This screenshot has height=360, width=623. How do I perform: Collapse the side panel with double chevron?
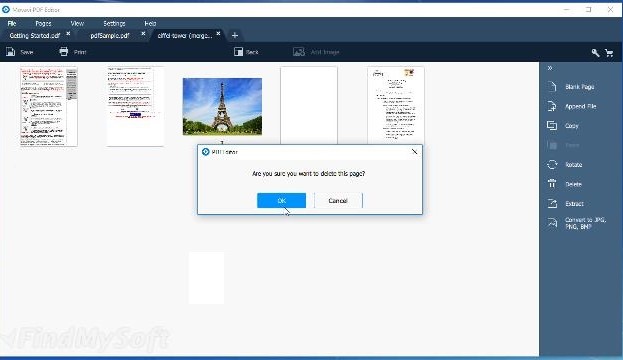click(x=550, y=68)
